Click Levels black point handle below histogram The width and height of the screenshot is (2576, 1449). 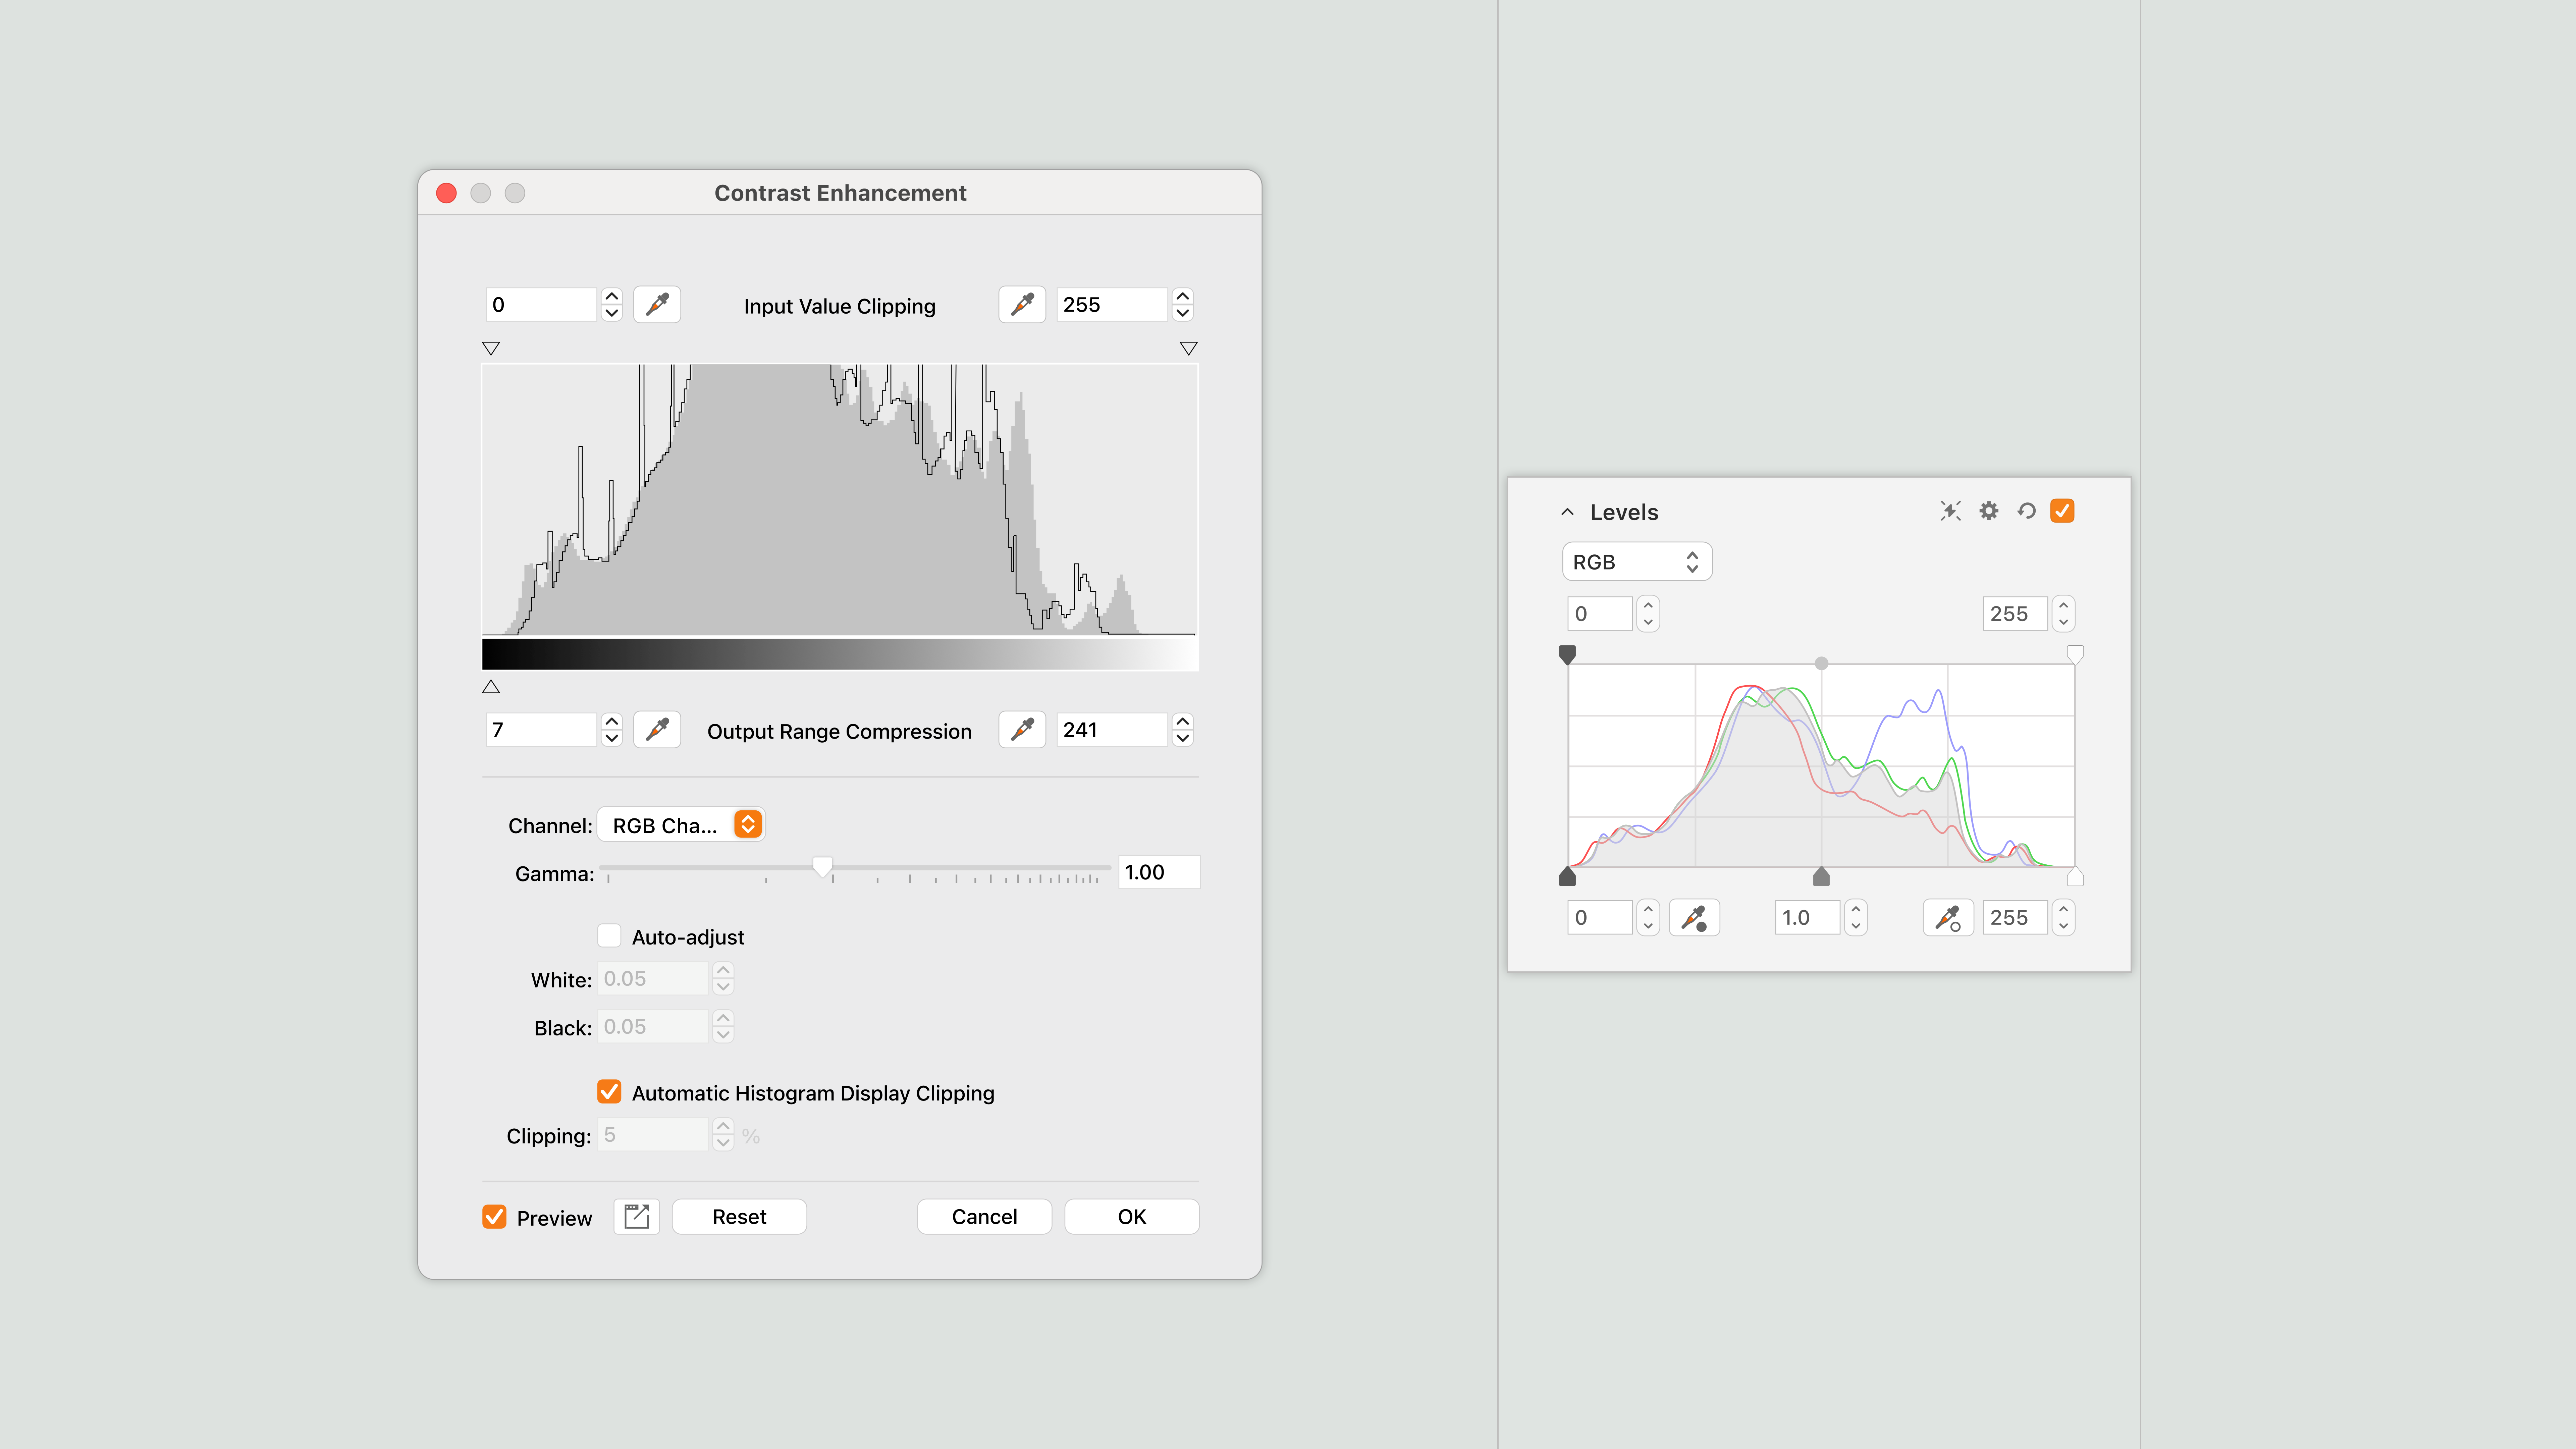pyautogui.click(x=1567, y=877)
